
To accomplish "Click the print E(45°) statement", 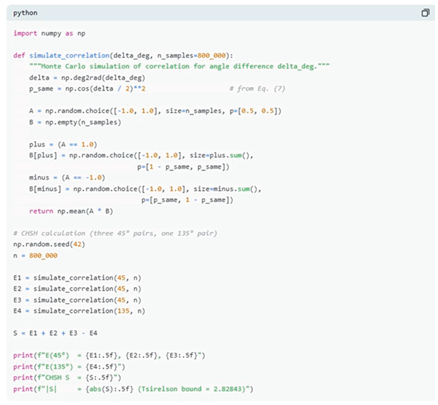I will click(x=109, y=355).
